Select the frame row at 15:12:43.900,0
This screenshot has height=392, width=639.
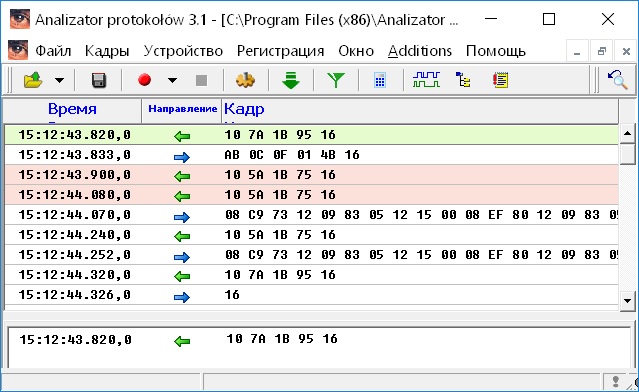pos(311,175)
